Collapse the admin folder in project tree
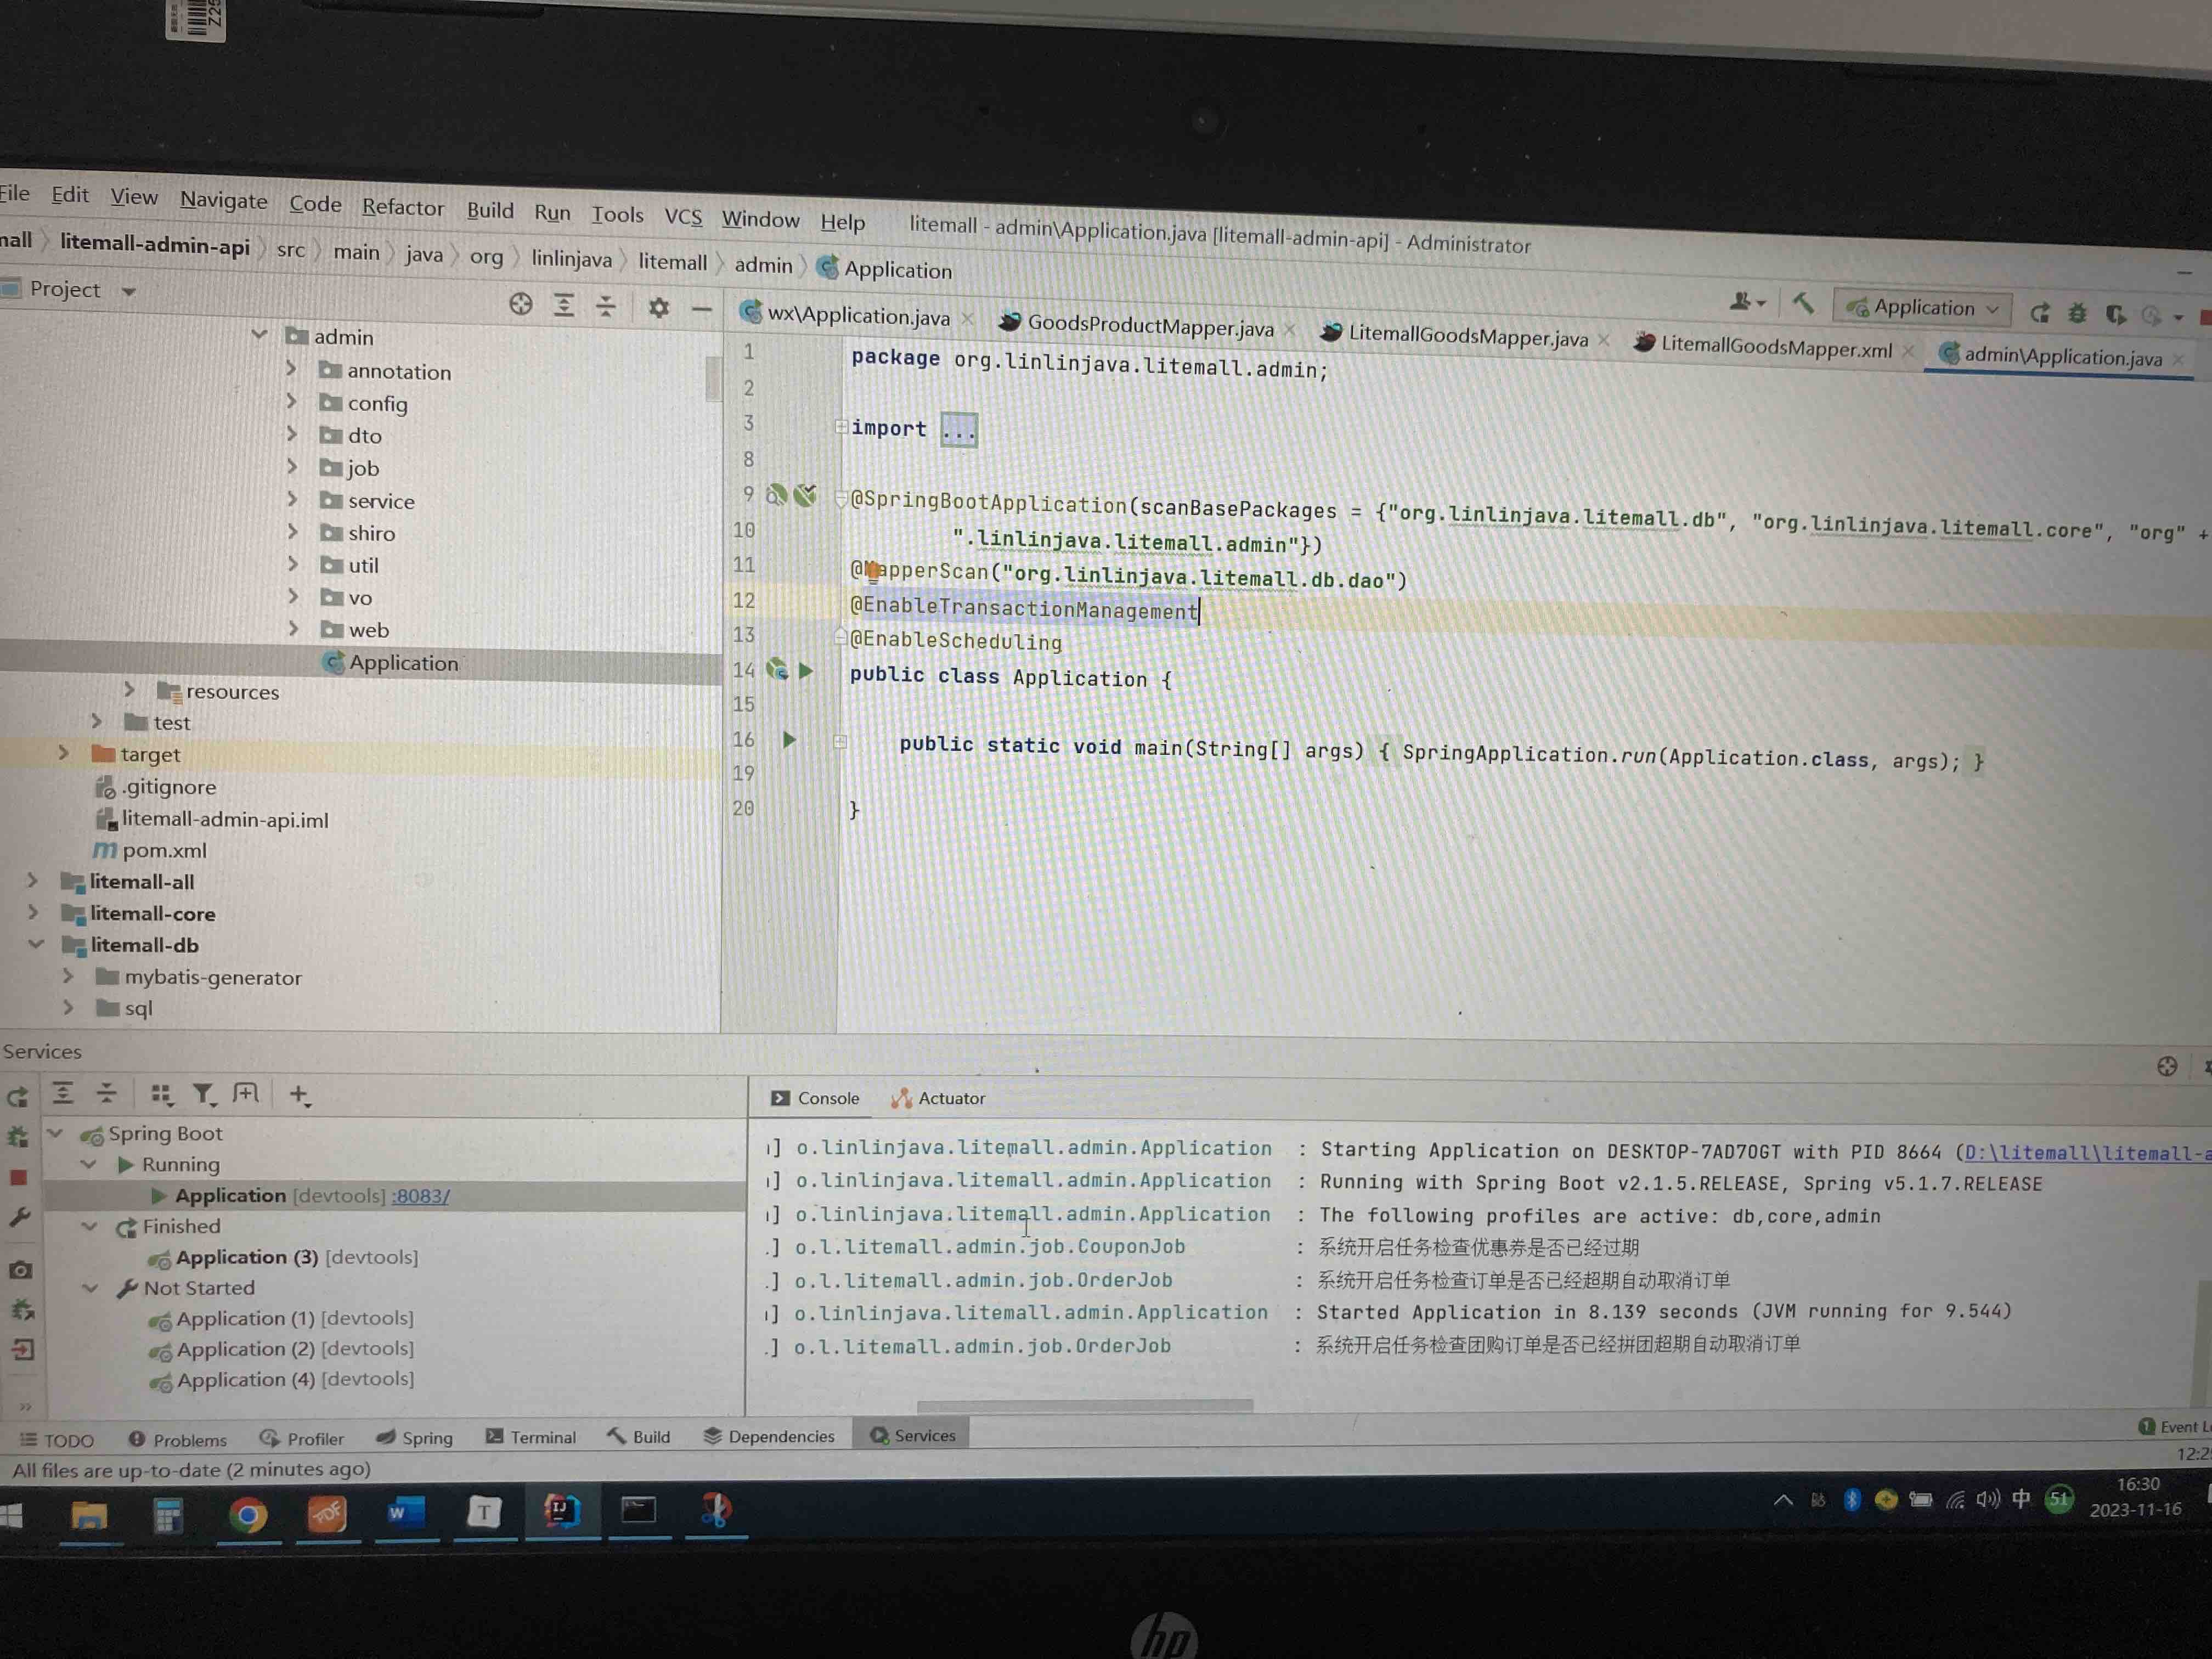 259,334
